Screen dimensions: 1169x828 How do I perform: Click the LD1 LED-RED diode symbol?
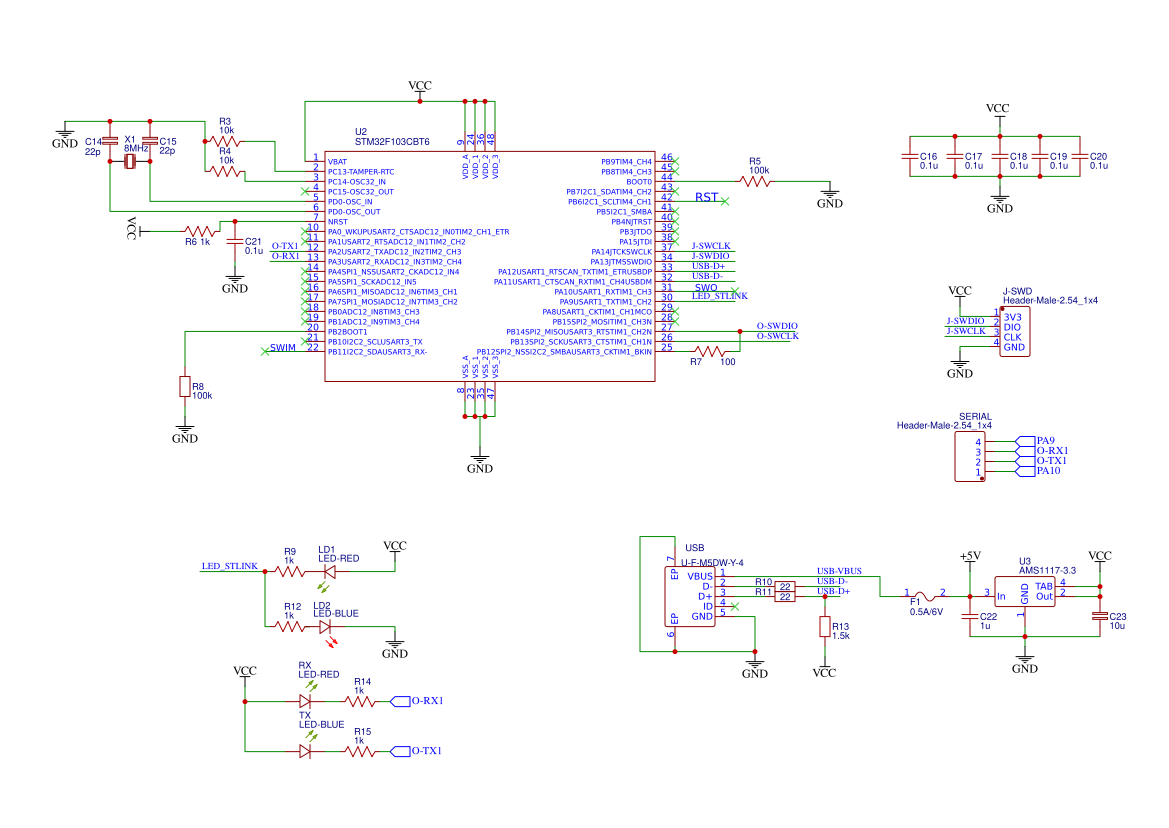(329, 572)
